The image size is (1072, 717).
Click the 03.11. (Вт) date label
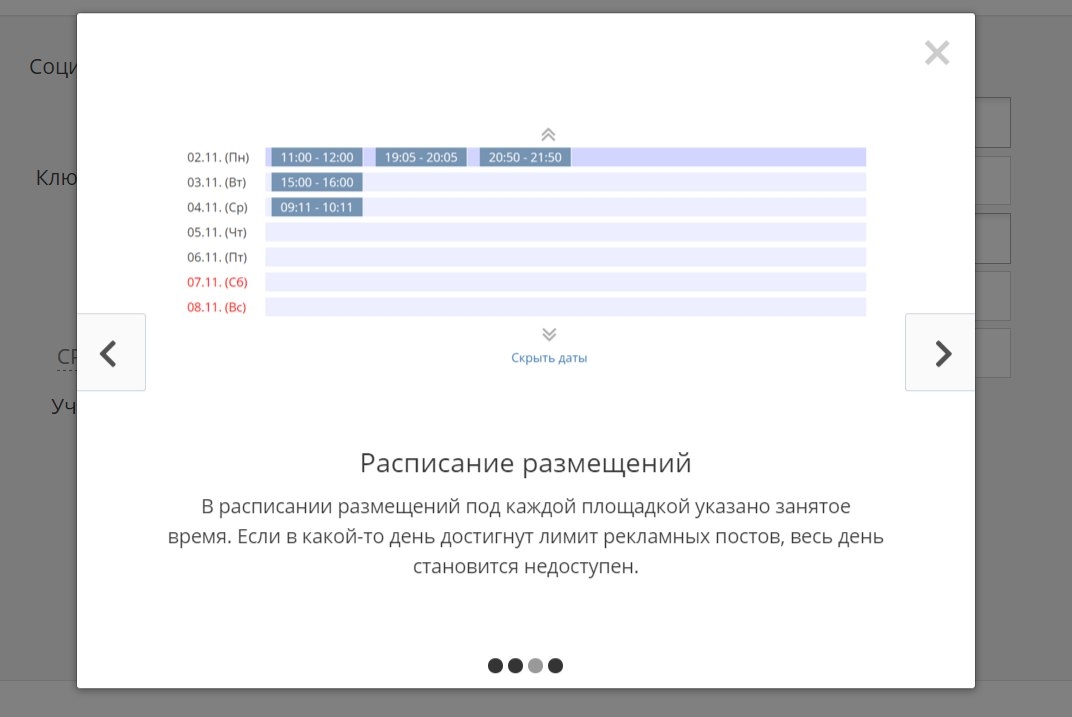(217, 182)
